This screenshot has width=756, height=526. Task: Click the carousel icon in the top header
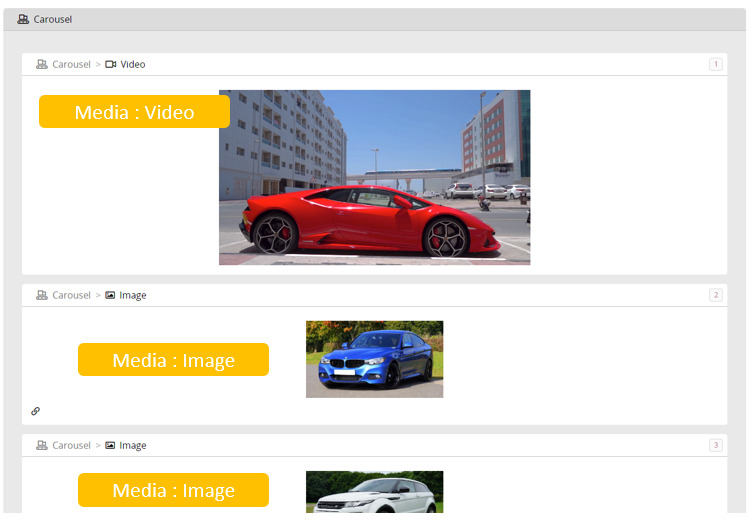[x=23, y=19]
